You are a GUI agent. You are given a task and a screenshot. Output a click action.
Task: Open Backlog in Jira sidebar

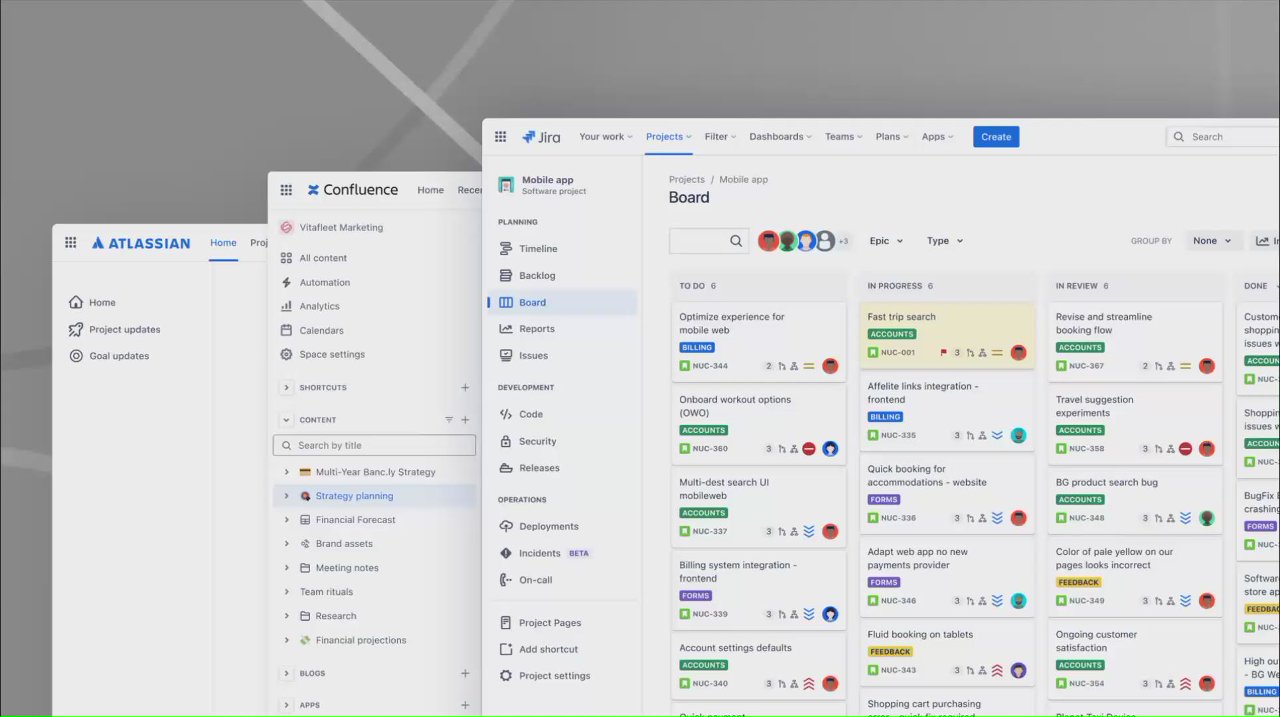[537, 276]
